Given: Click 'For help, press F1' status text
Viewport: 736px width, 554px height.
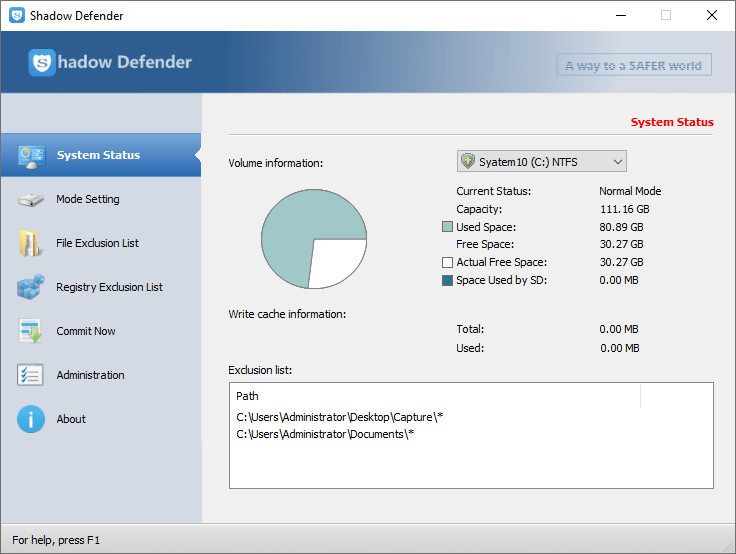Looking at the screenshot, I should point(56,540).
